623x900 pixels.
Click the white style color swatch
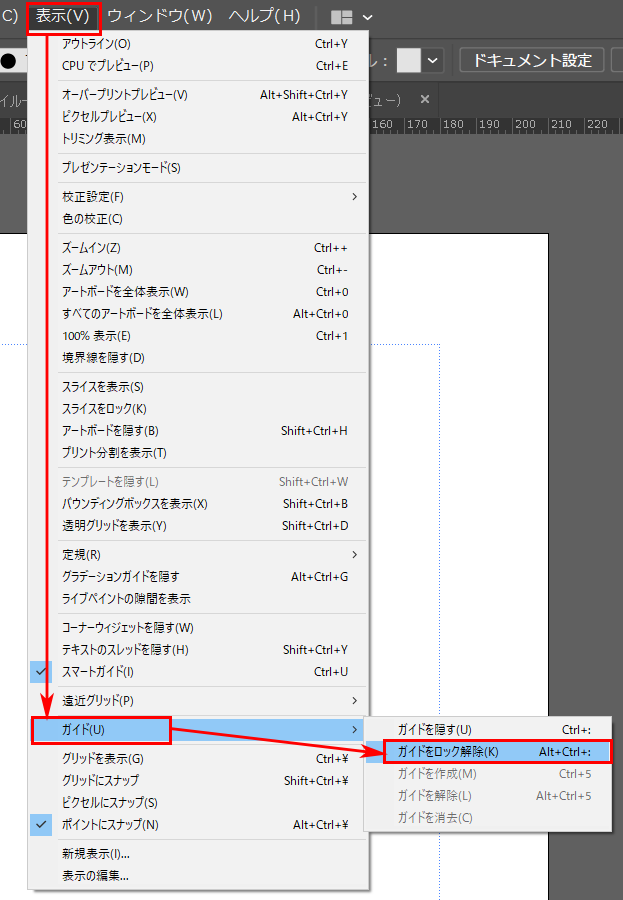(x=409, y=60)
